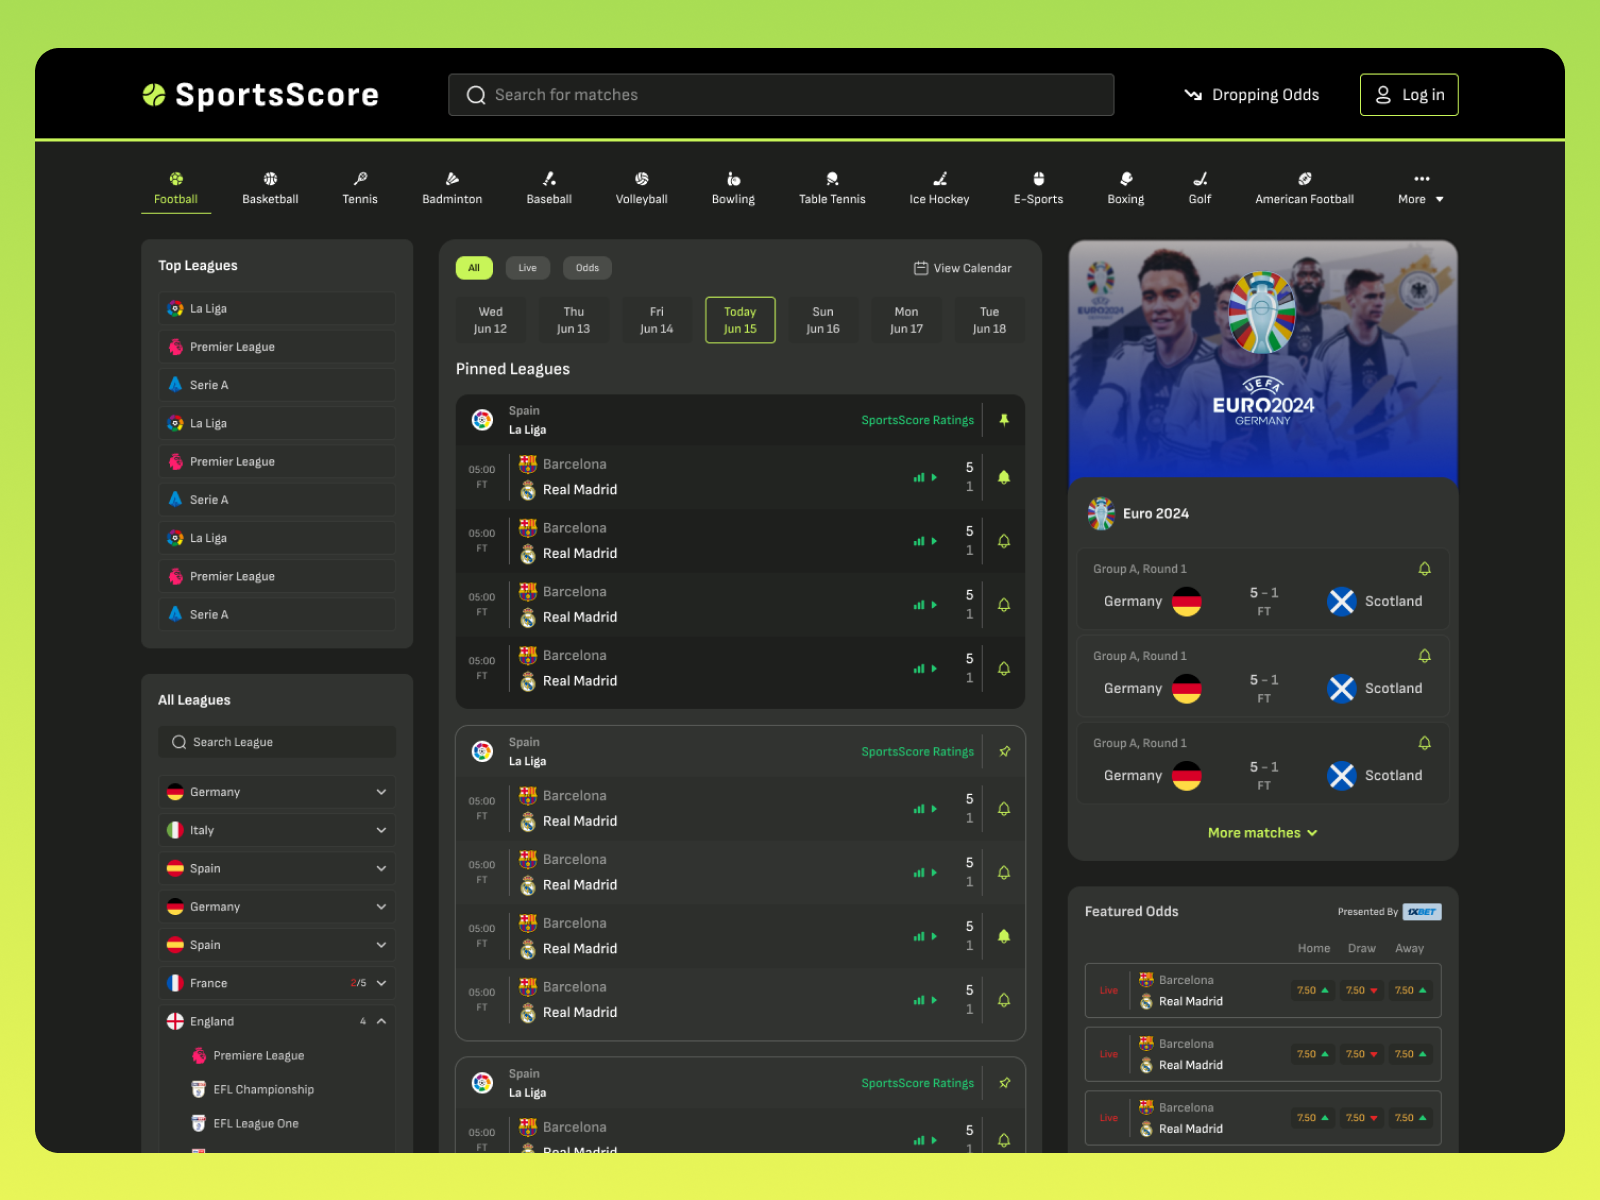Expand the first Spain league row
This screenshot has height=1200, width=1600.
pyautogui.click(x=278, y=868)
